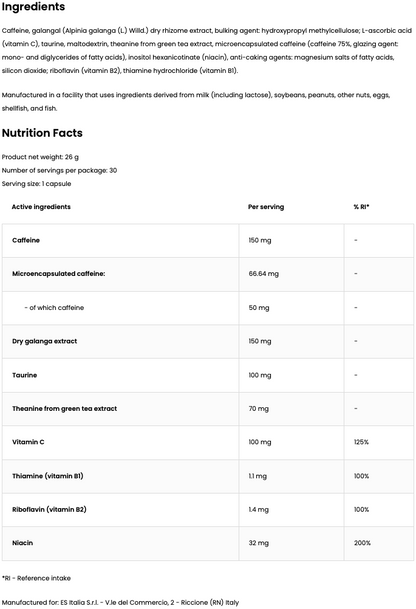Click the 200% Niacin RI value
The image size is (416, 609).
[x=362, y=543]
